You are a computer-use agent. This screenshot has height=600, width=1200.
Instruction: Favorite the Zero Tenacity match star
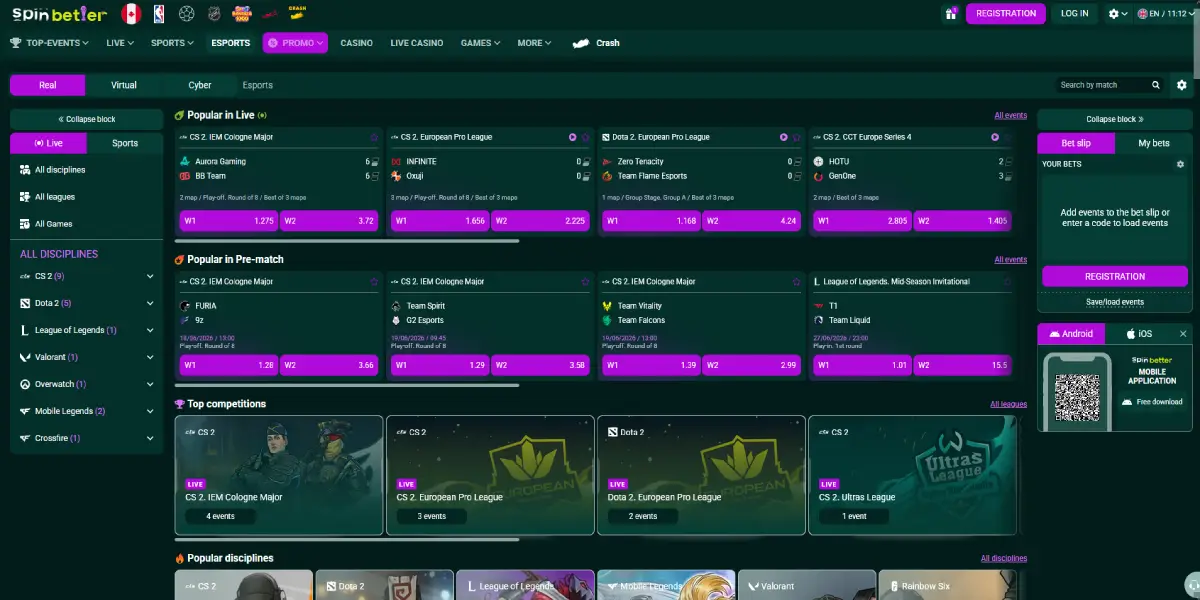797,137
